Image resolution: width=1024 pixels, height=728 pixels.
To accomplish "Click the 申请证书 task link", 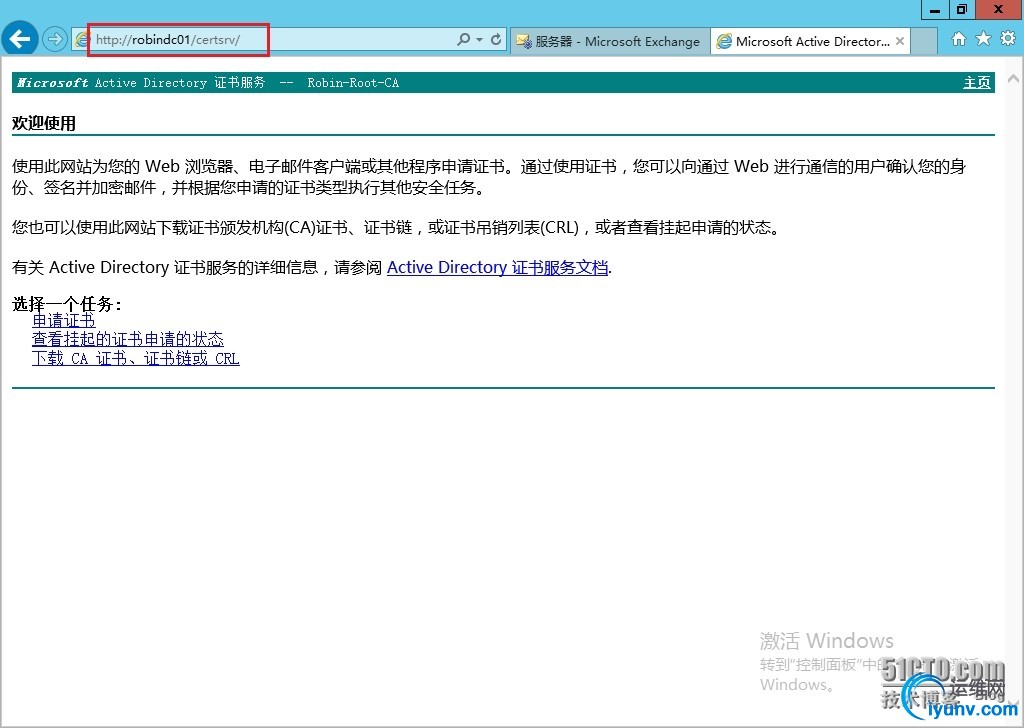I will click(x=64, y=321).
